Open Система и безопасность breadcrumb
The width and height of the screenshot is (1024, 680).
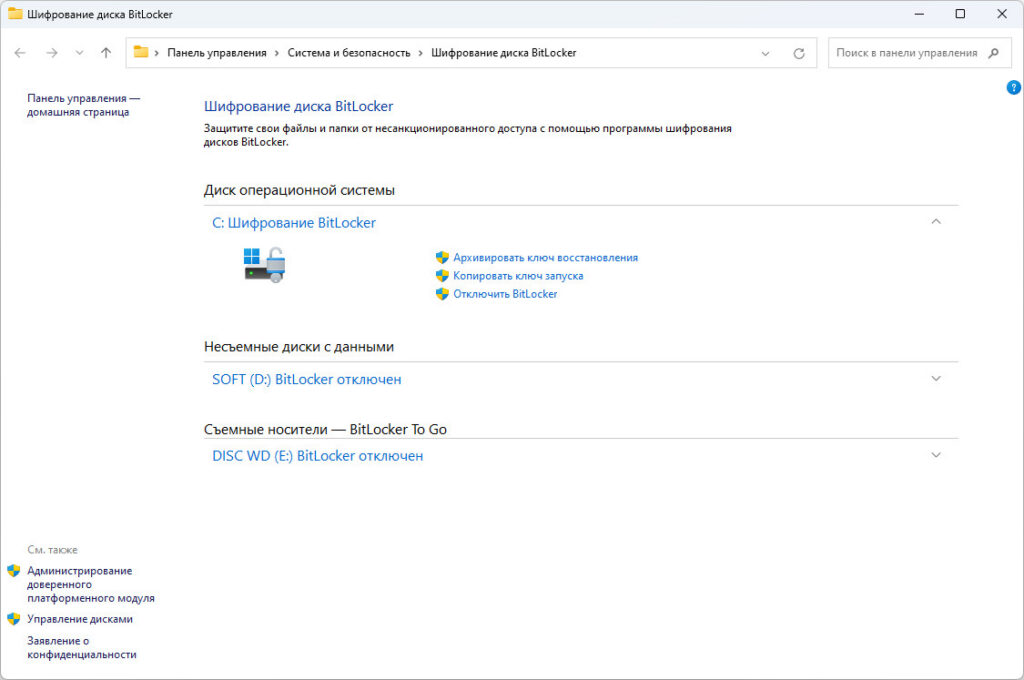(349, 53)
